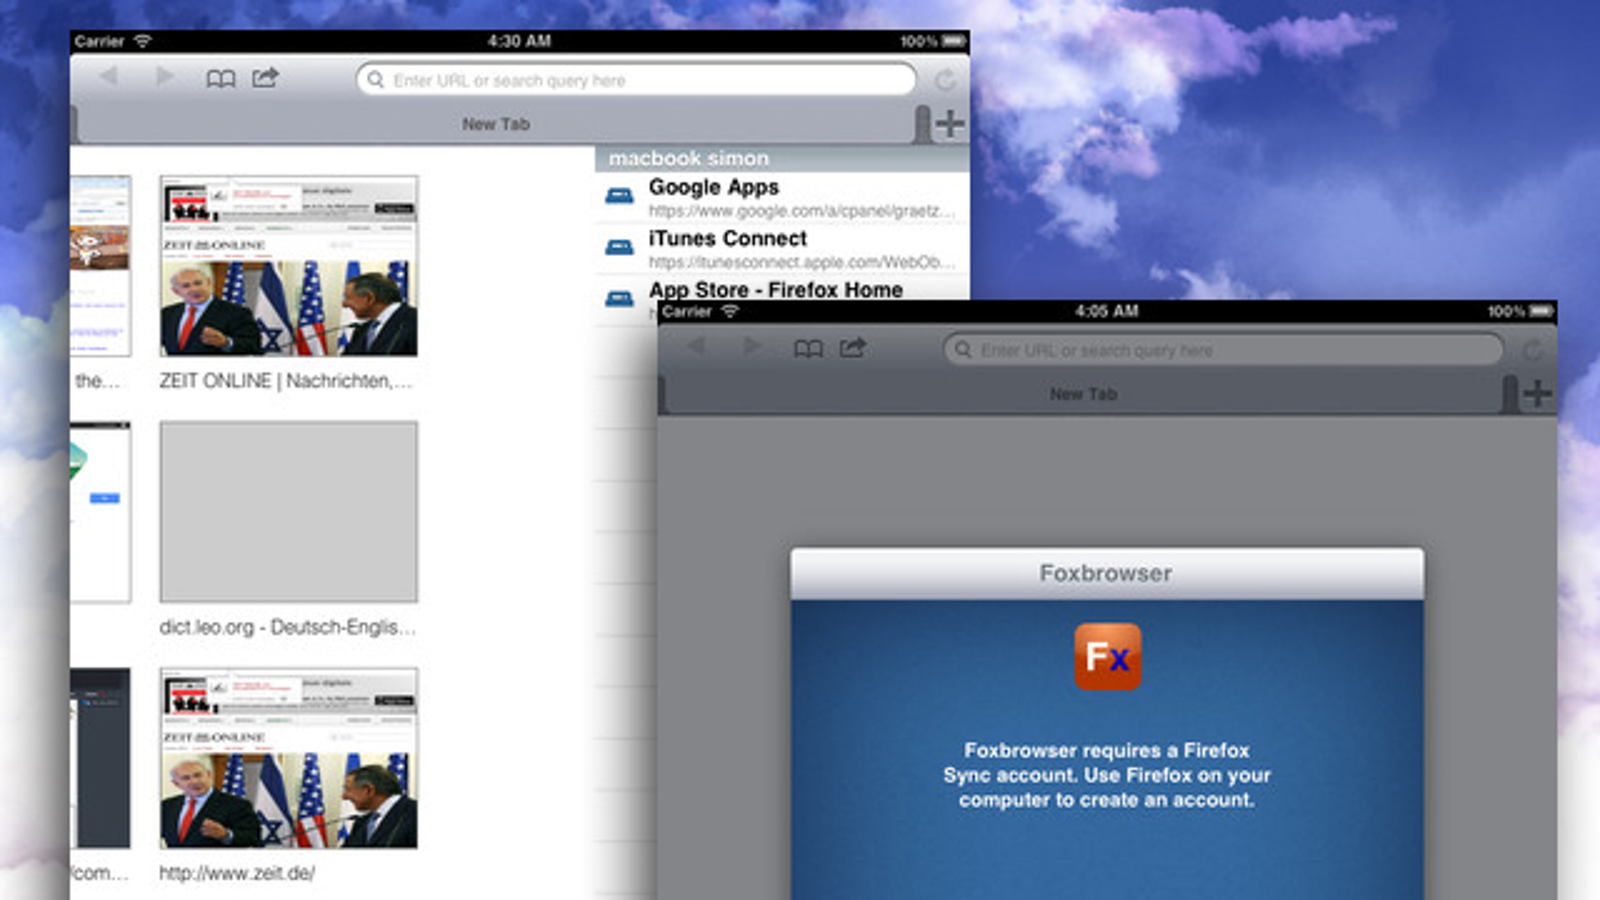This screenshot has width=1600, height=900.
Task: Tap device icon beside Google Apps
Action: (619, 196)
